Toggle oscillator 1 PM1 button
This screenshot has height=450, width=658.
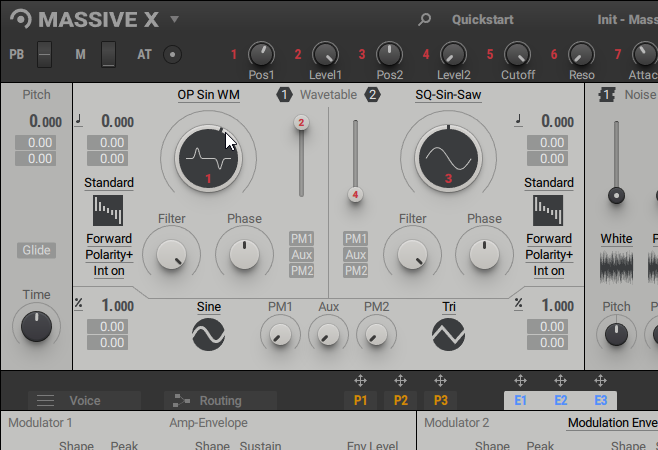[302, 238]
